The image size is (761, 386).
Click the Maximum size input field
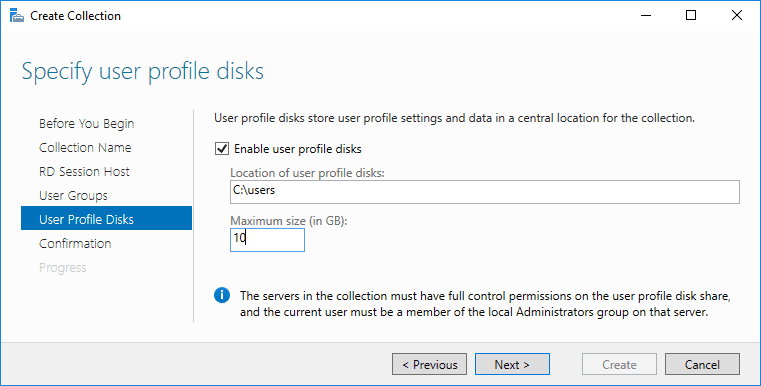[267, 240]
